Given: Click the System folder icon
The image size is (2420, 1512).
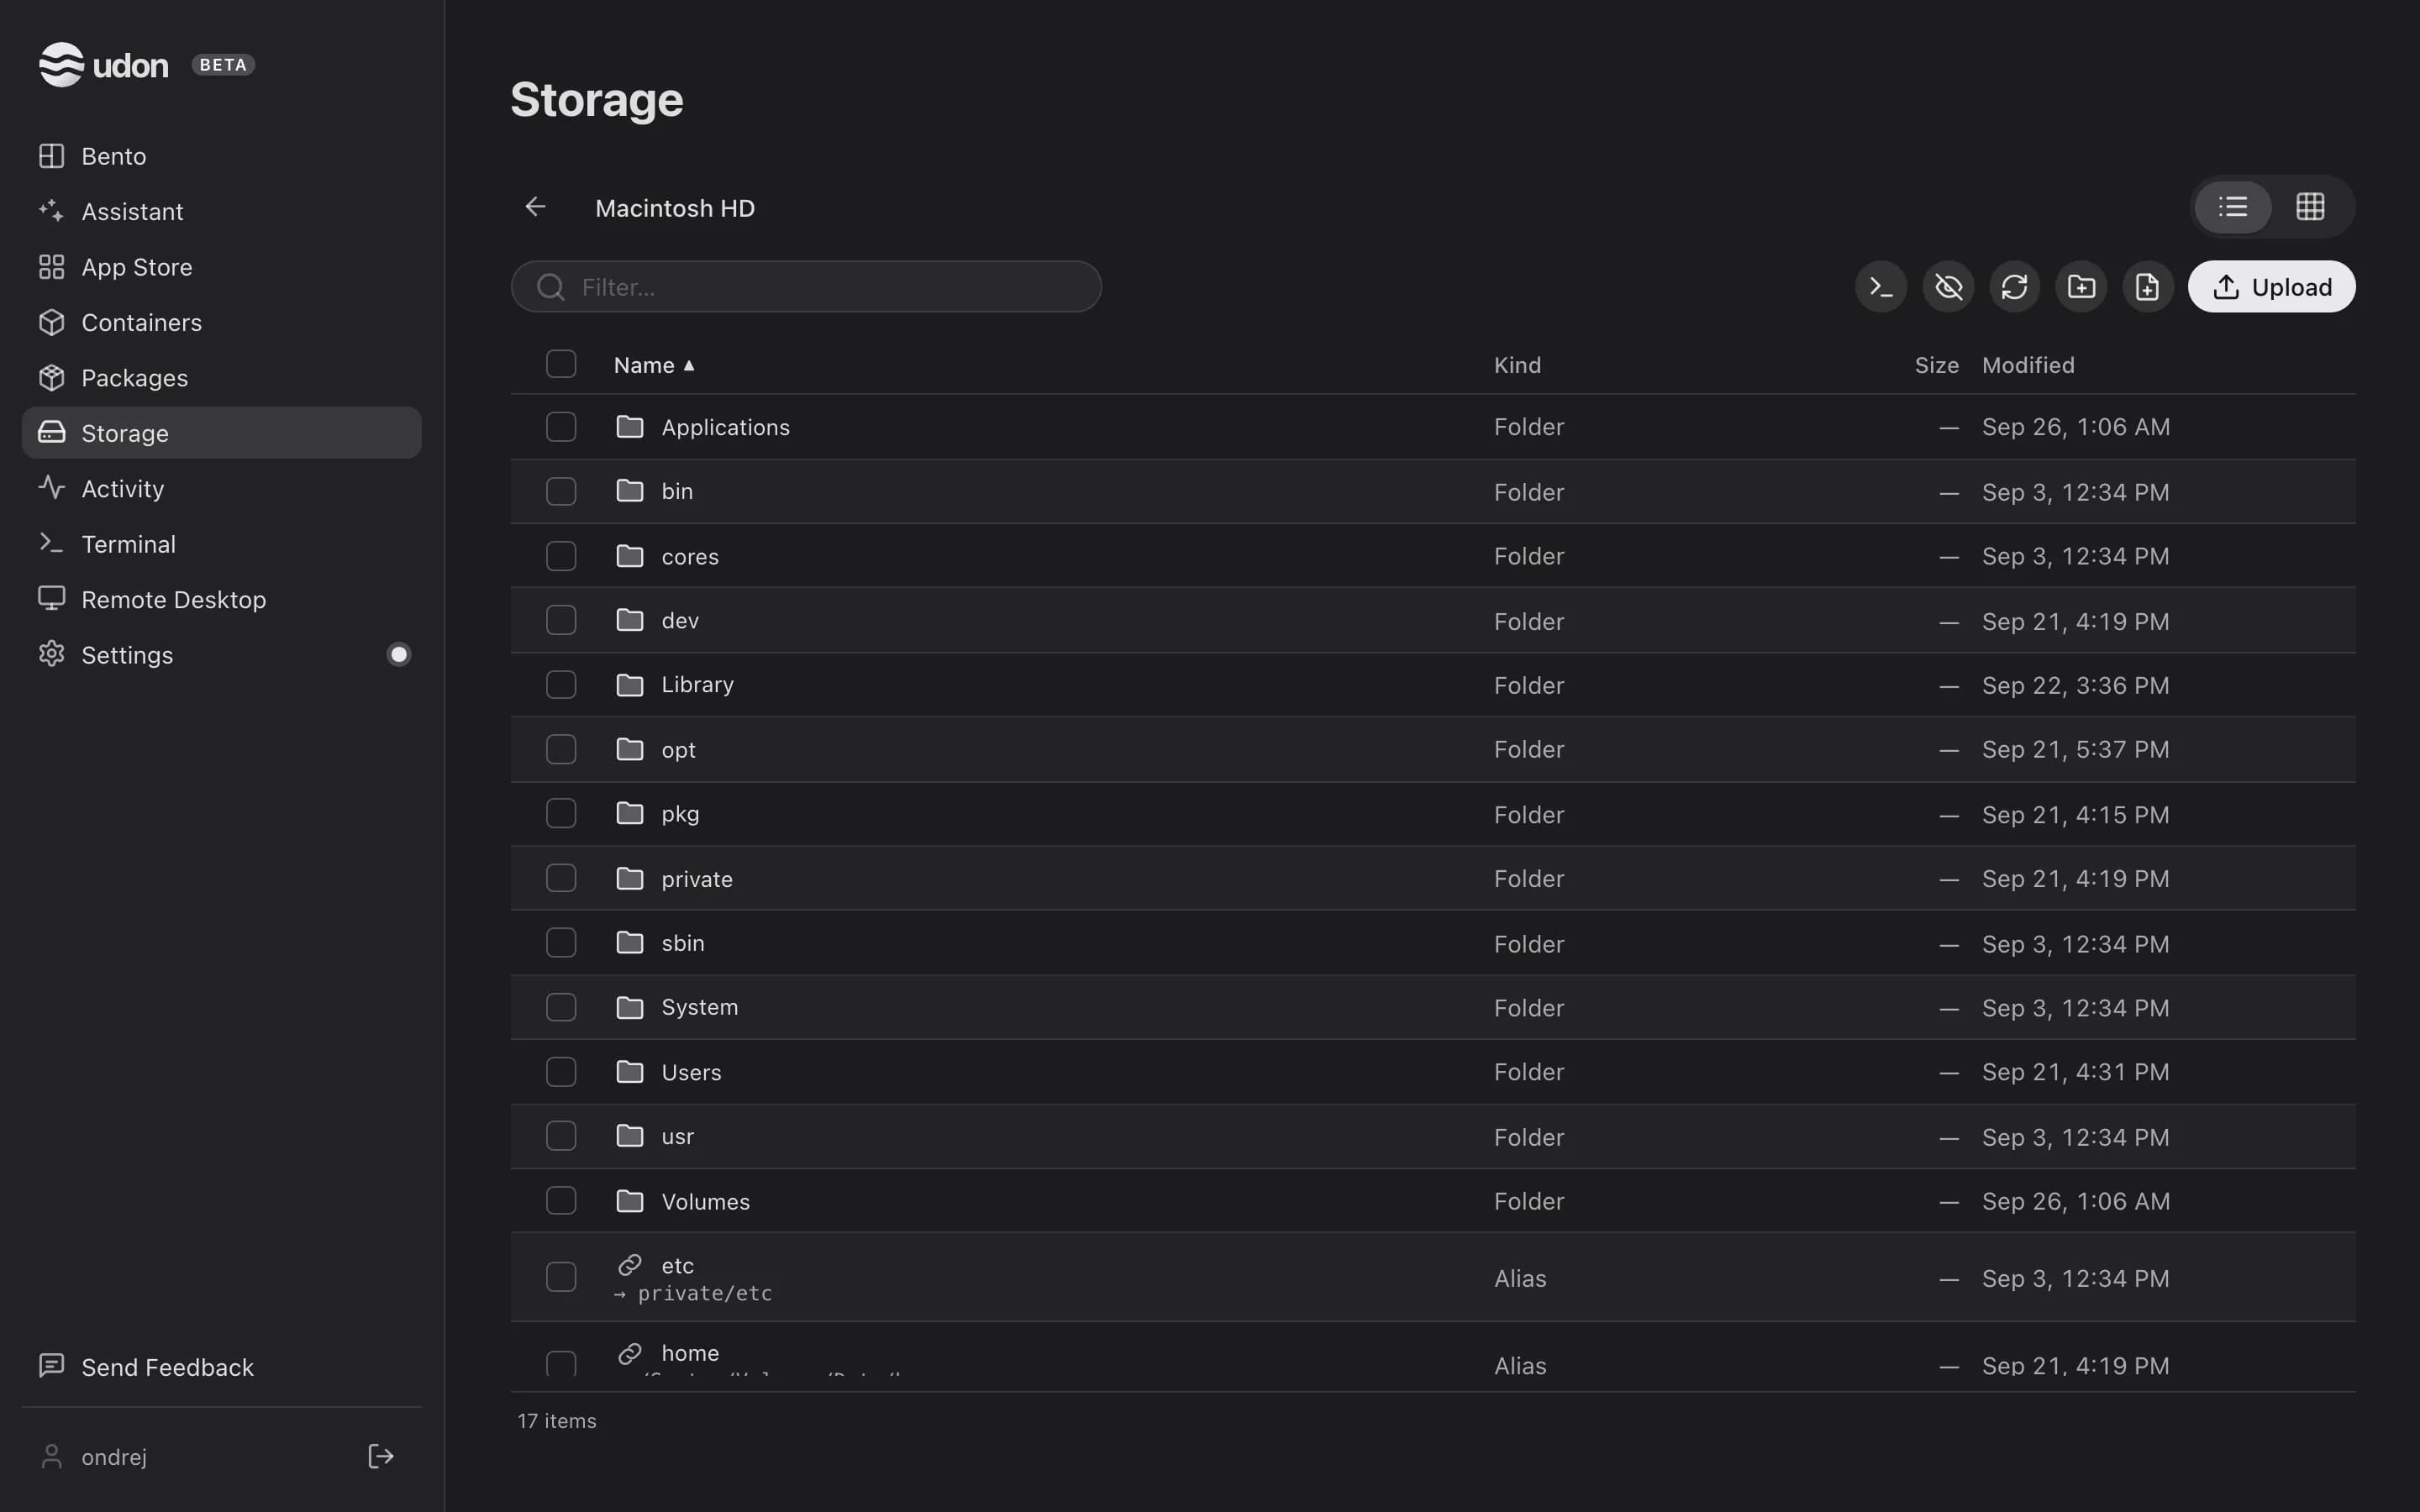Looking at the screenshot, I should [630, 1007].
